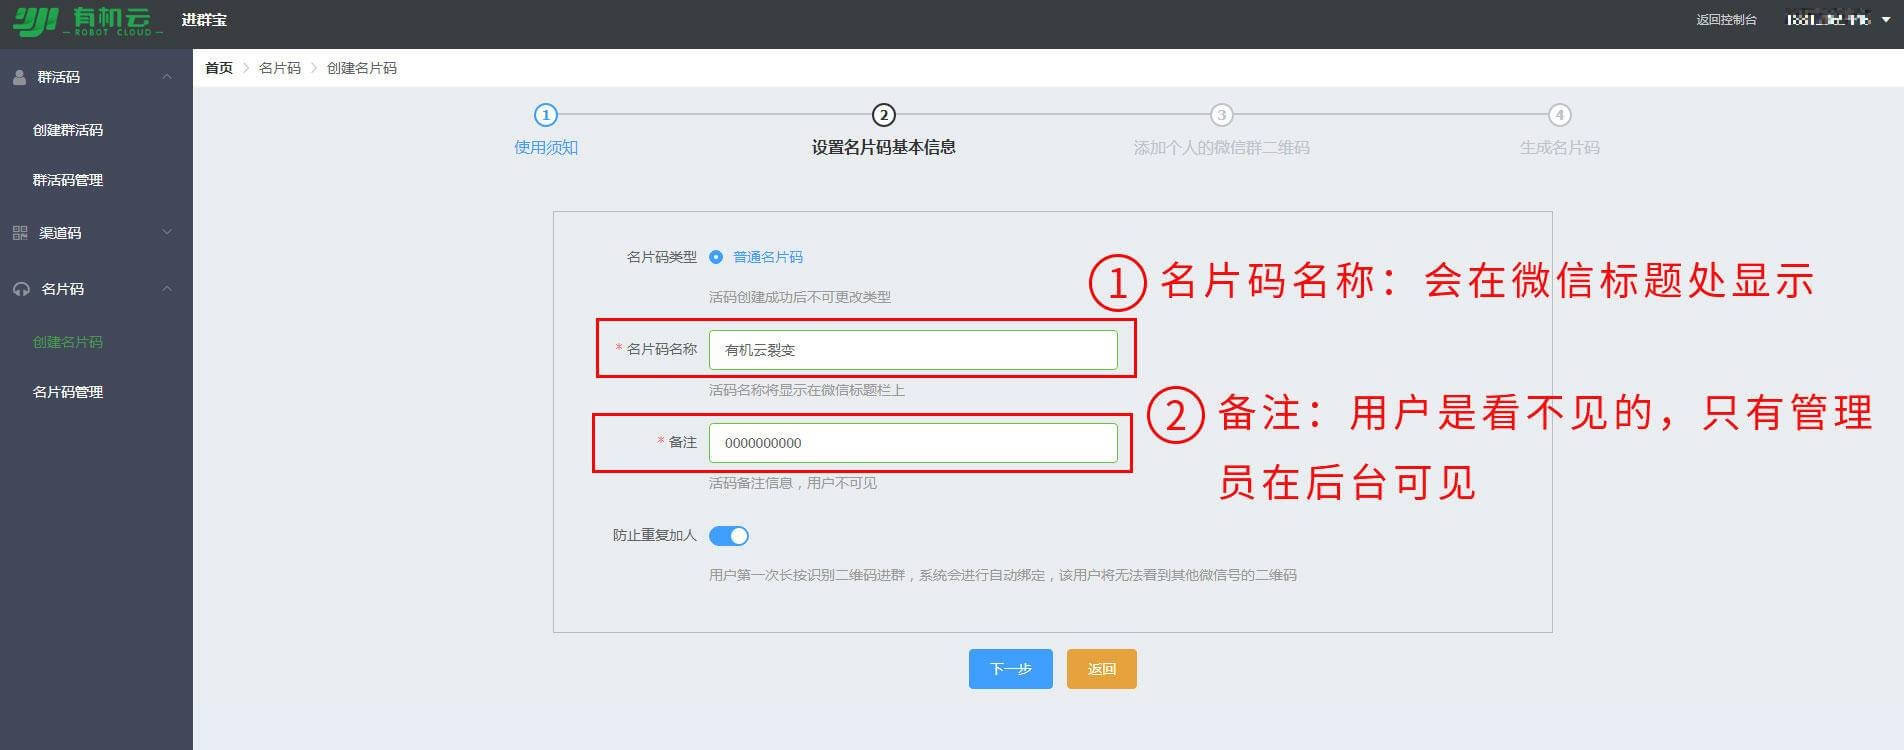Click 创建名片码 breadcrumb text
The image size is (1904, 750).
[x=362, y=68]
